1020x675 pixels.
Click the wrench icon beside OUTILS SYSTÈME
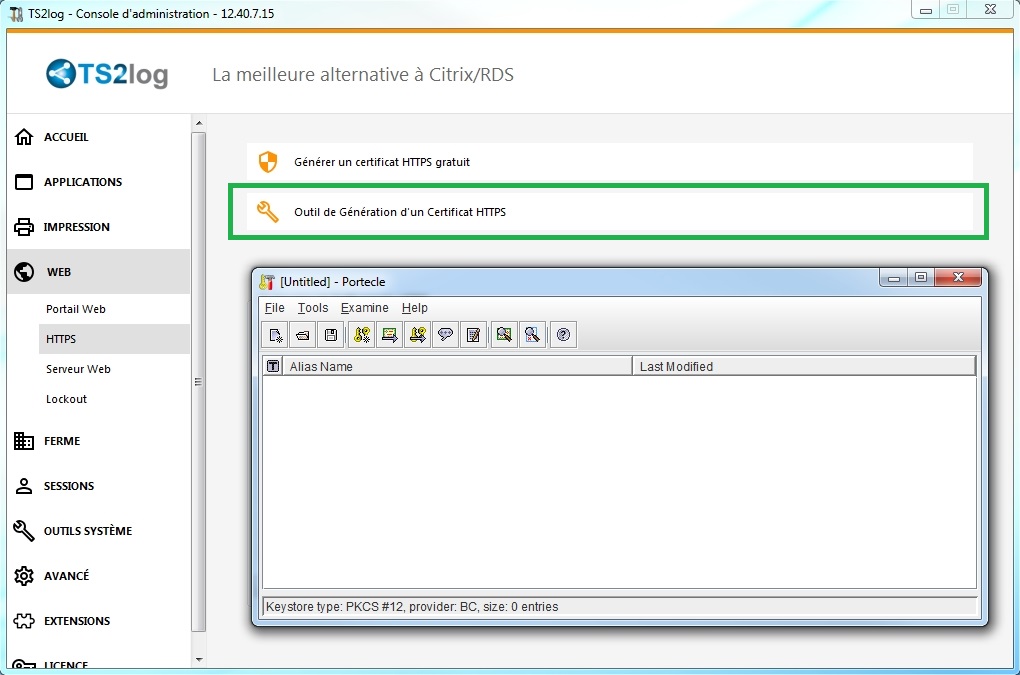pos(24,531)
